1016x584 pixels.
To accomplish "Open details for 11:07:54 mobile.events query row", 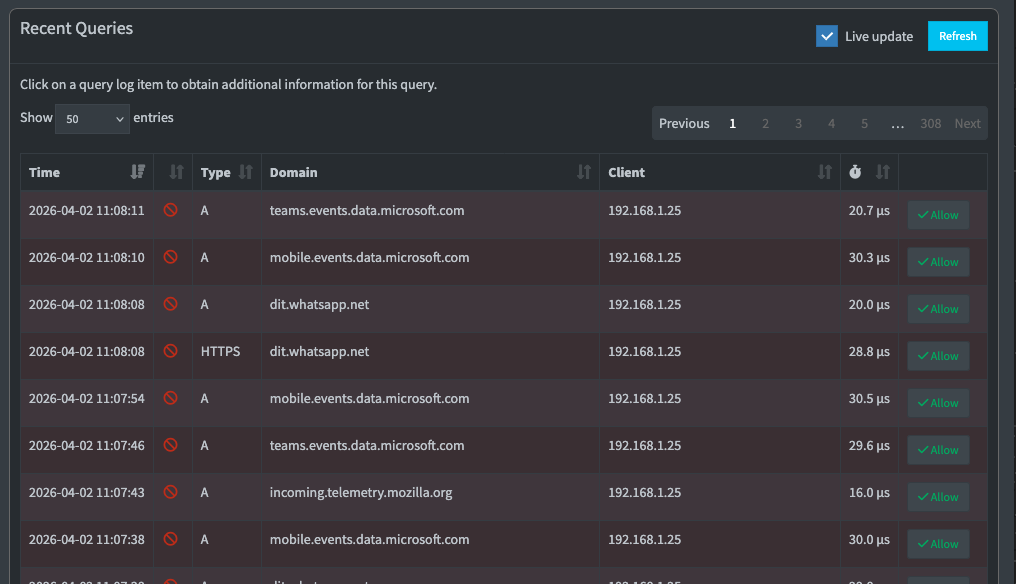I will click(x=368, y=398).
